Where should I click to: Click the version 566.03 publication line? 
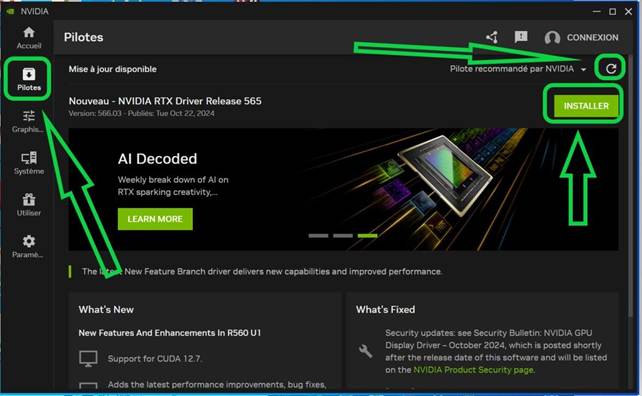141,113
